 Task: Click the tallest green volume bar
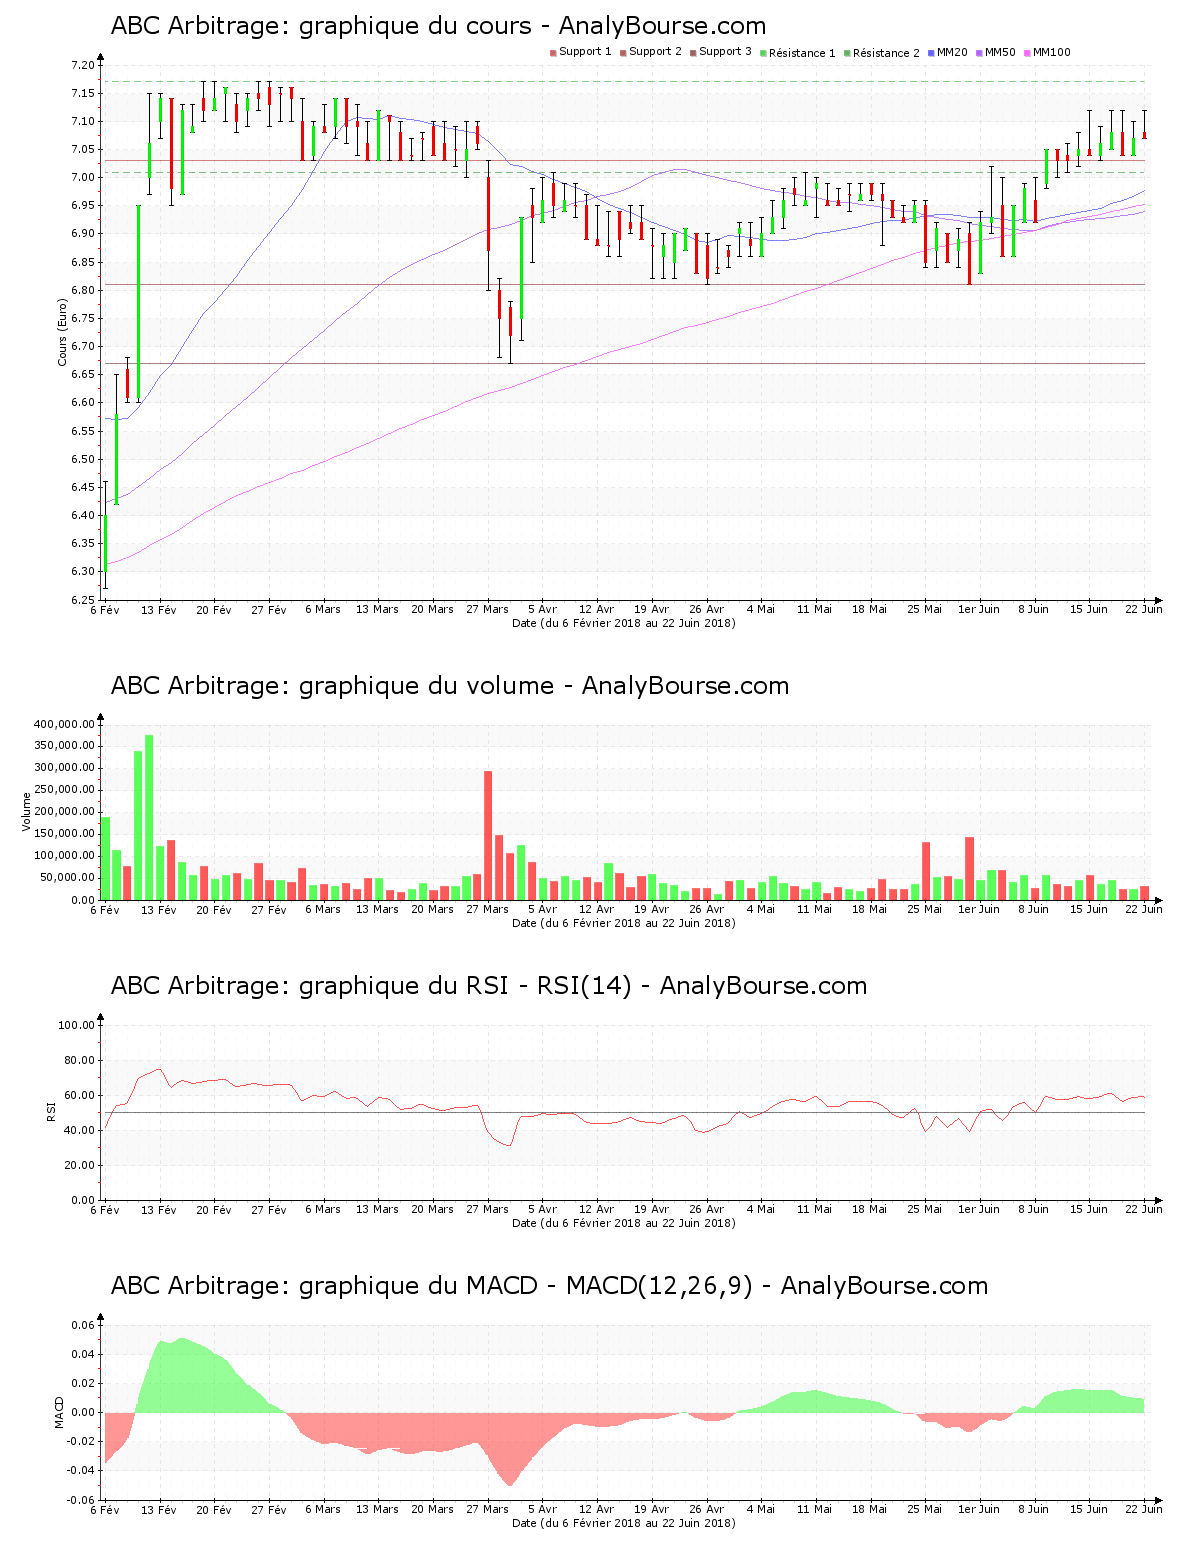coord(149,817)
